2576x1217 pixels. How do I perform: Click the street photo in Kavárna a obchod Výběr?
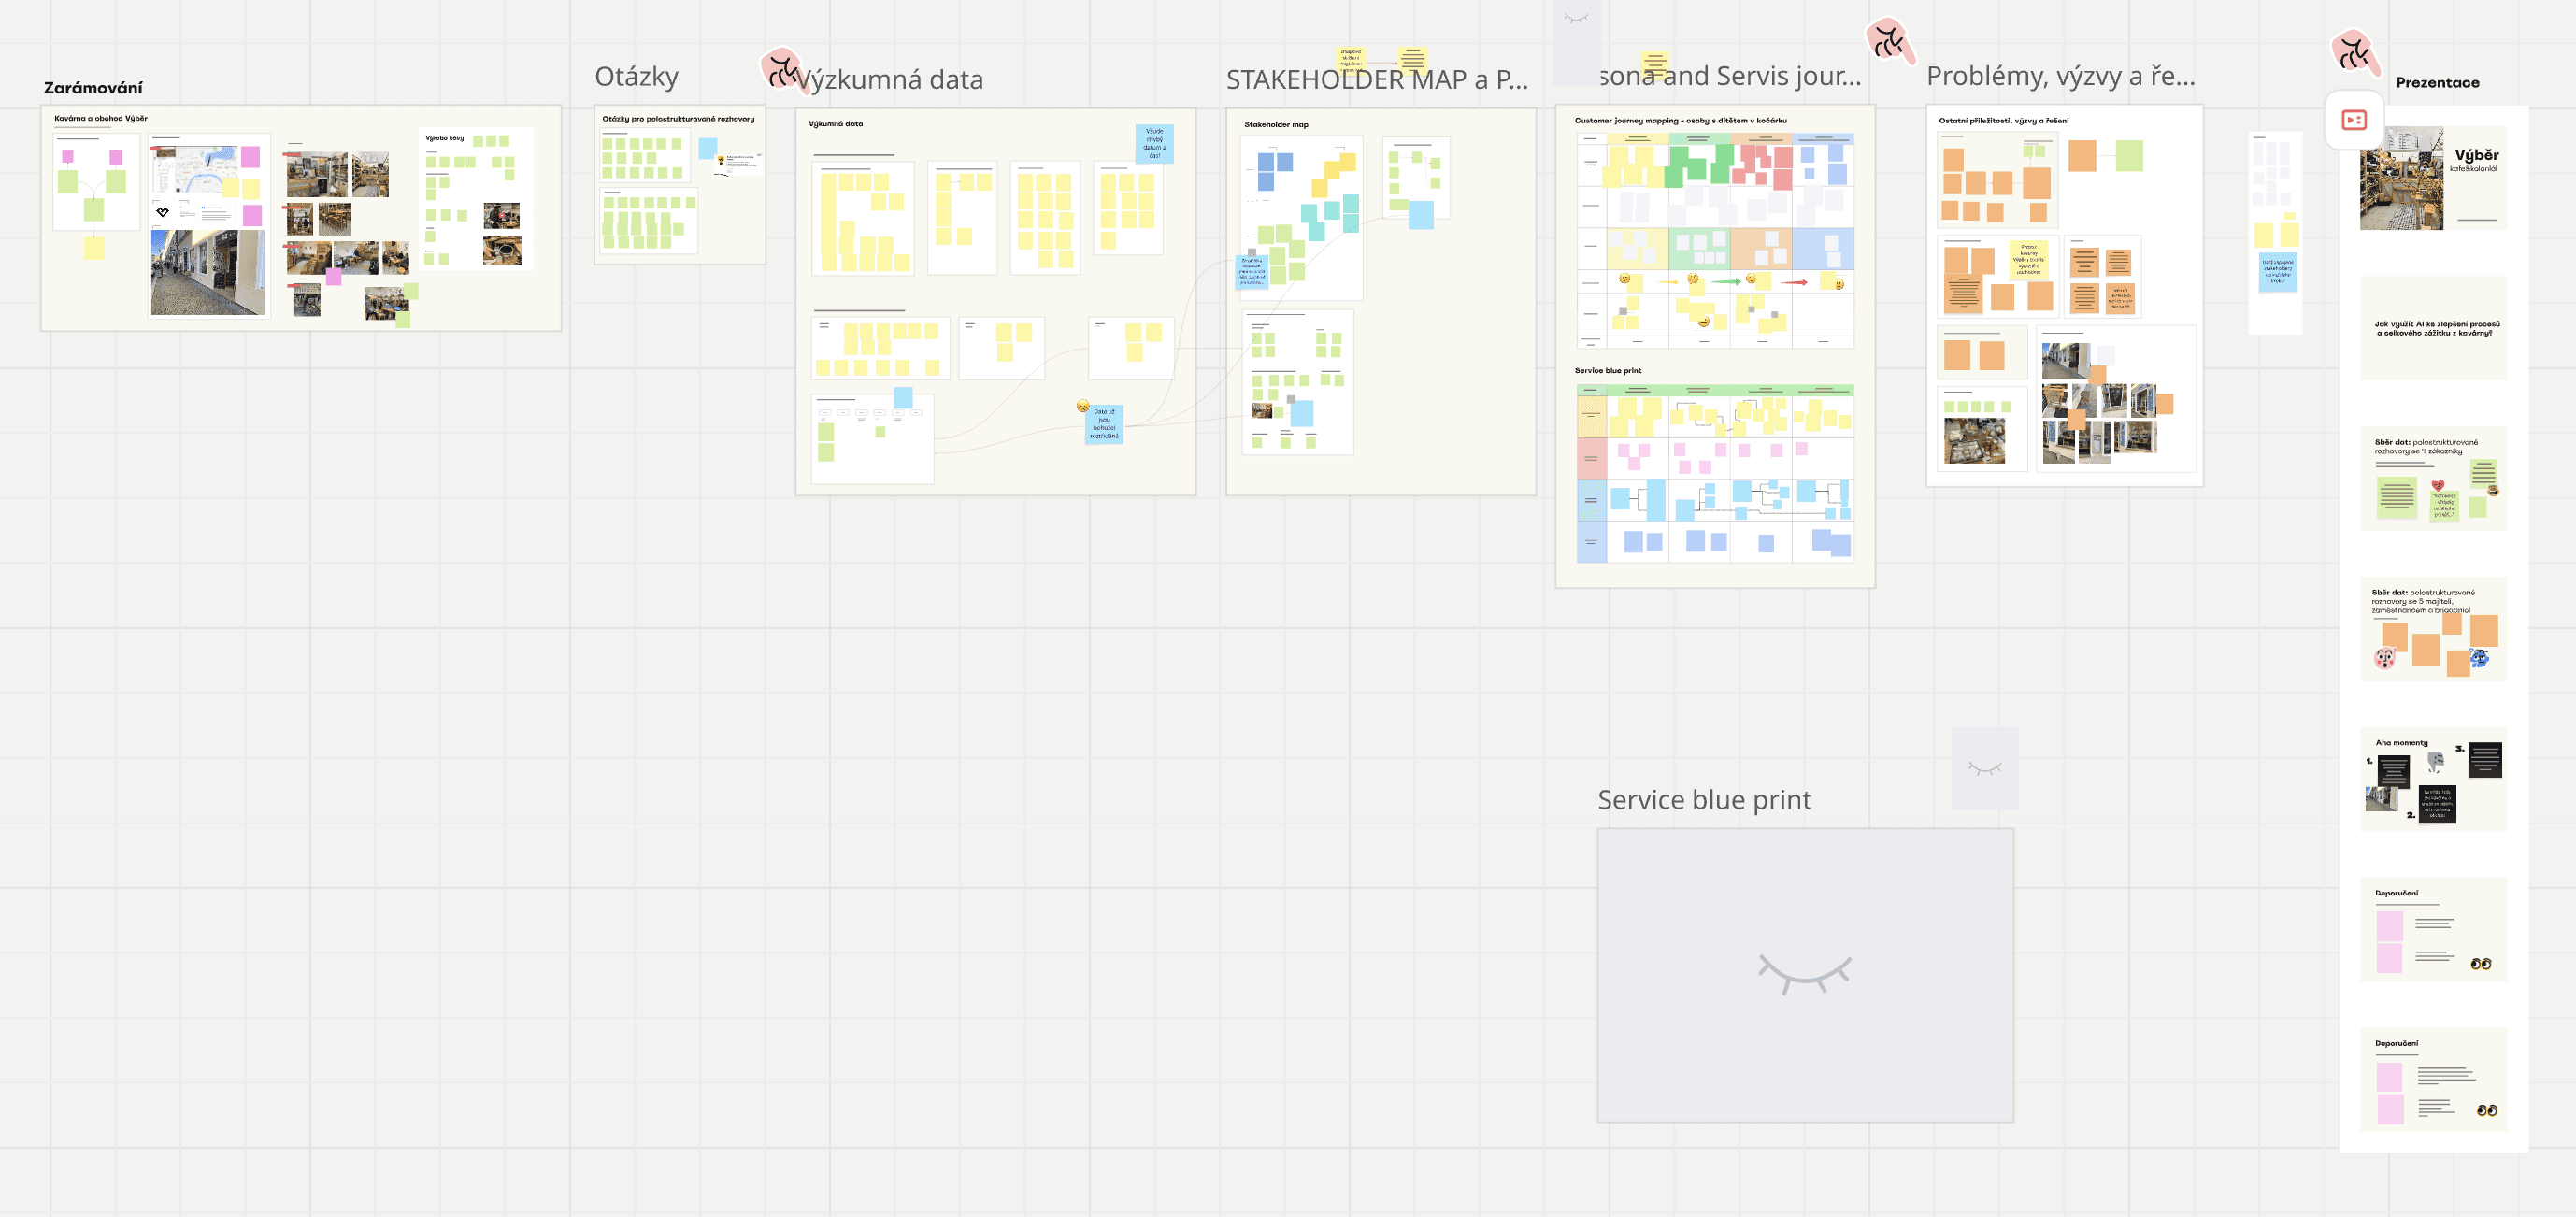click(207, 272)
